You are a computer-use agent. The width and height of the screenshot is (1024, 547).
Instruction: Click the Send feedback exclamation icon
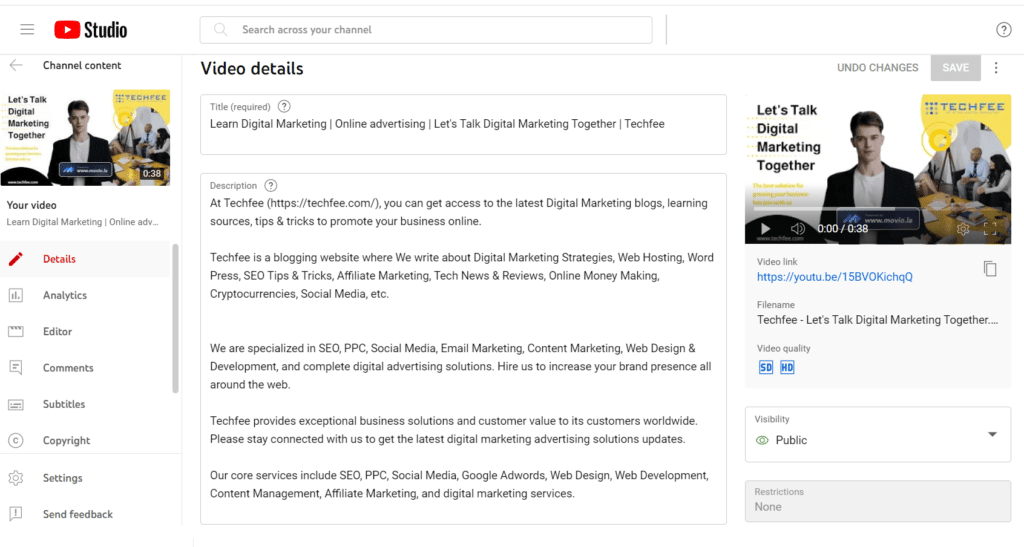[16, 514]
